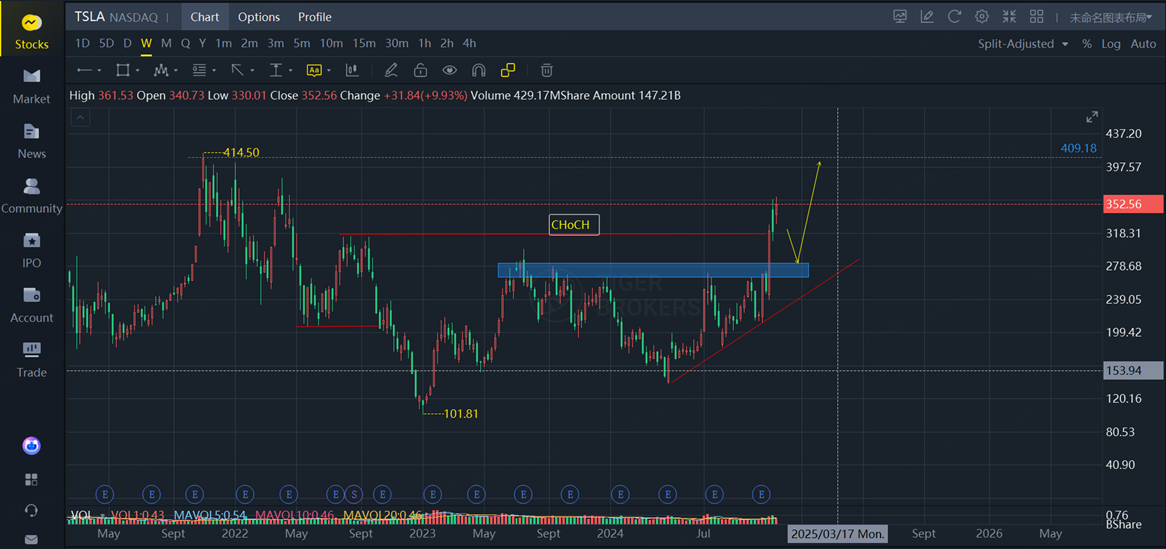Viewport: 1166px width, 549px height.
Task: Toggle drawings visibility with eye icon
Action: click(x=449, y=70)
